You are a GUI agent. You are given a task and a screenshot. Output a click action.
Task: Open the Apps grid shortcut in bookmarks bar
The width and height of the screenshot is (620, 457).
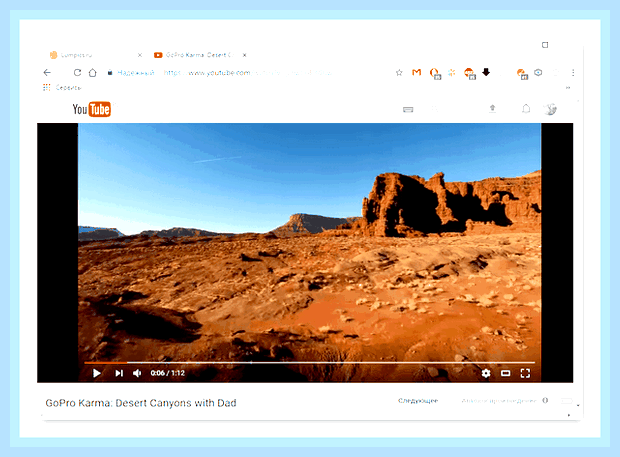pos(47,87)
